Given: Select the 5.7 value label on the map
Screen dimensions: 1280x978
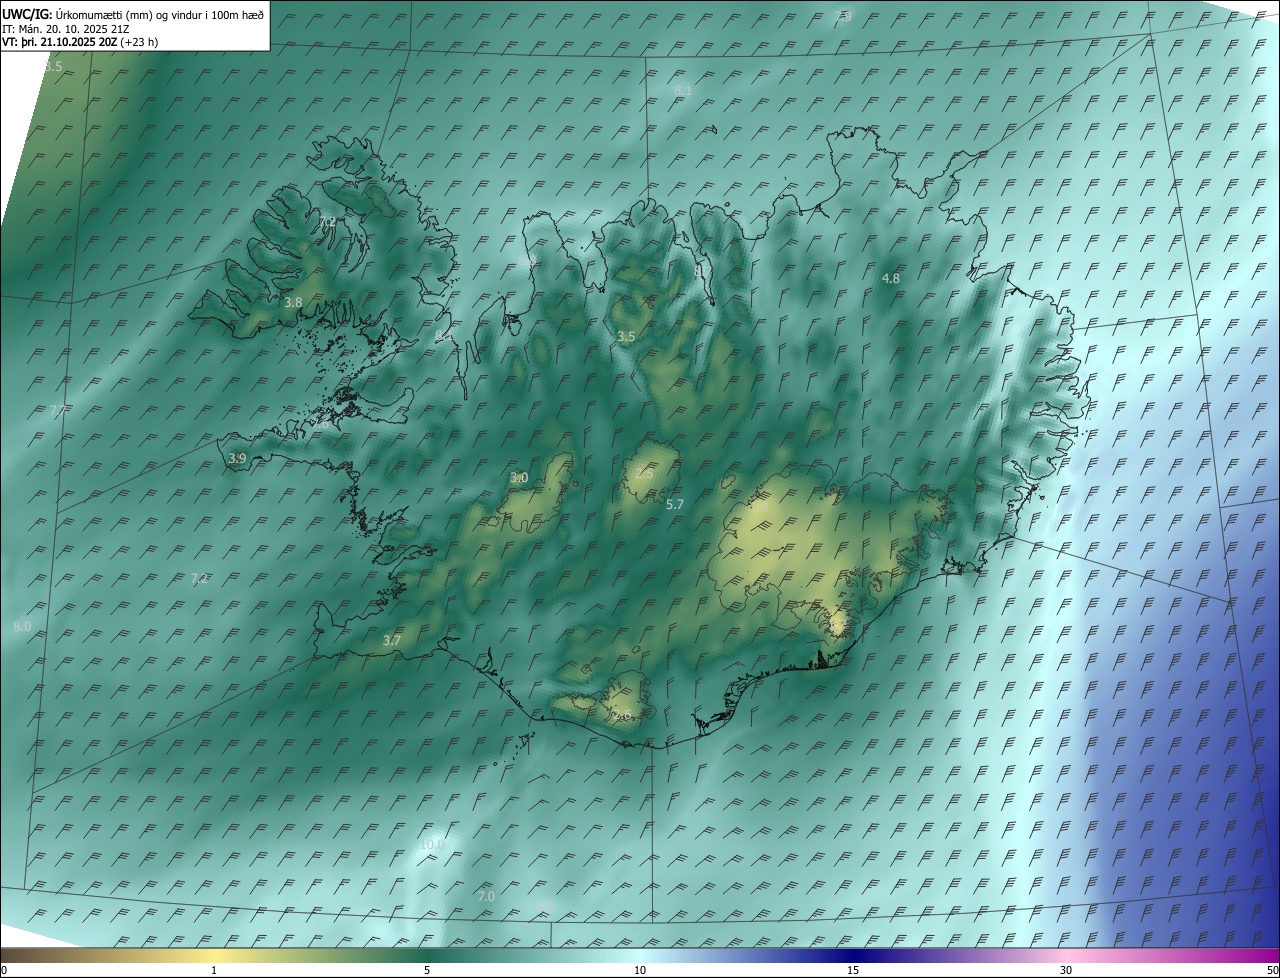Looking at the screenshot, I should click(675, 505).
